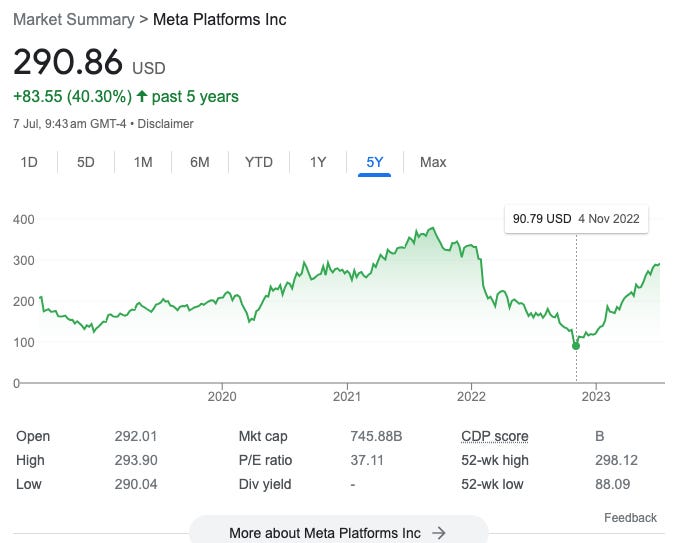Click the 52-wk high value 298.12

click(x=617, y=460)
